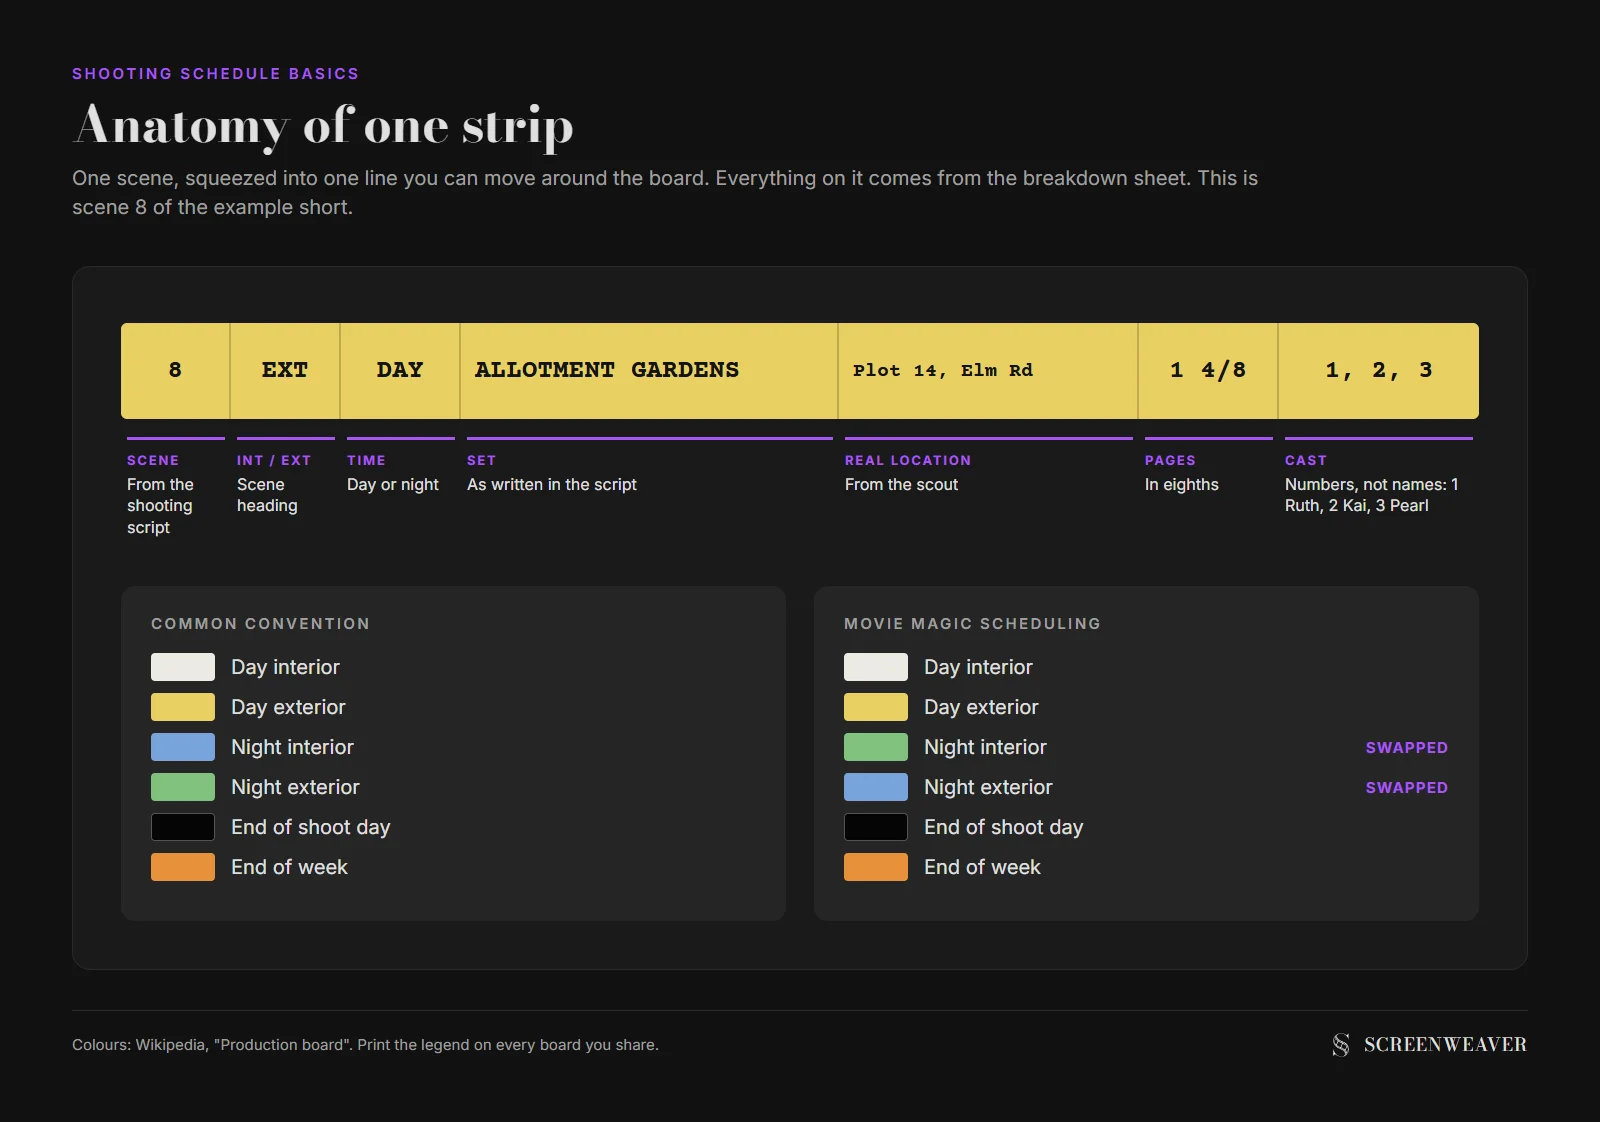Choose the End of week swatch, Movie Magic
The image size is (1600, 1122).
876,867
